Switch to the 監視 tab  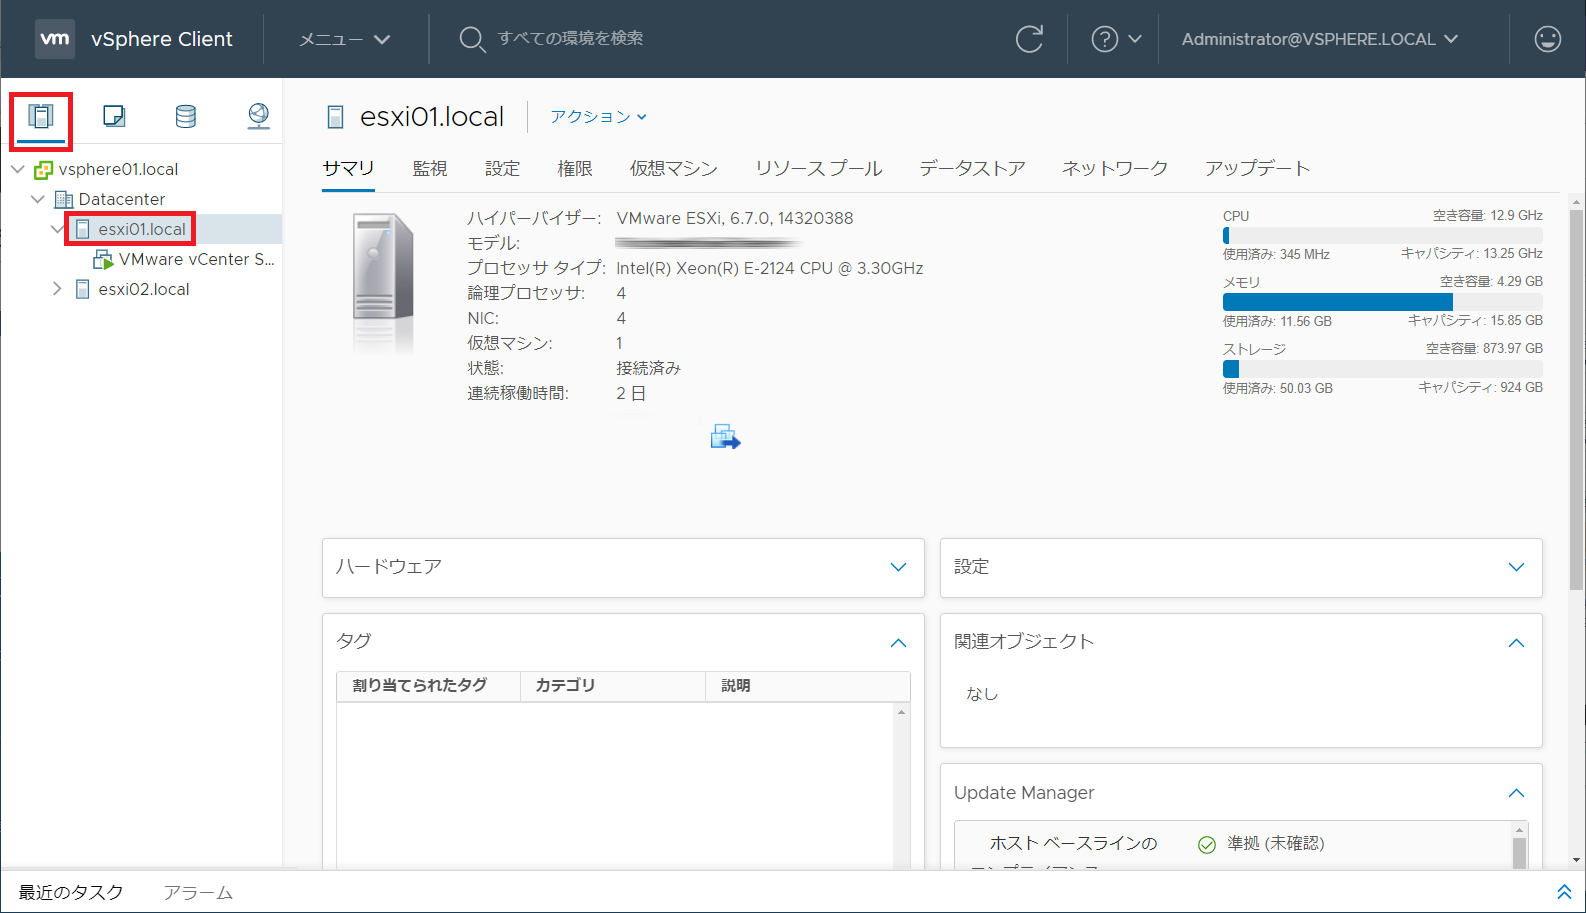(430, 168)
